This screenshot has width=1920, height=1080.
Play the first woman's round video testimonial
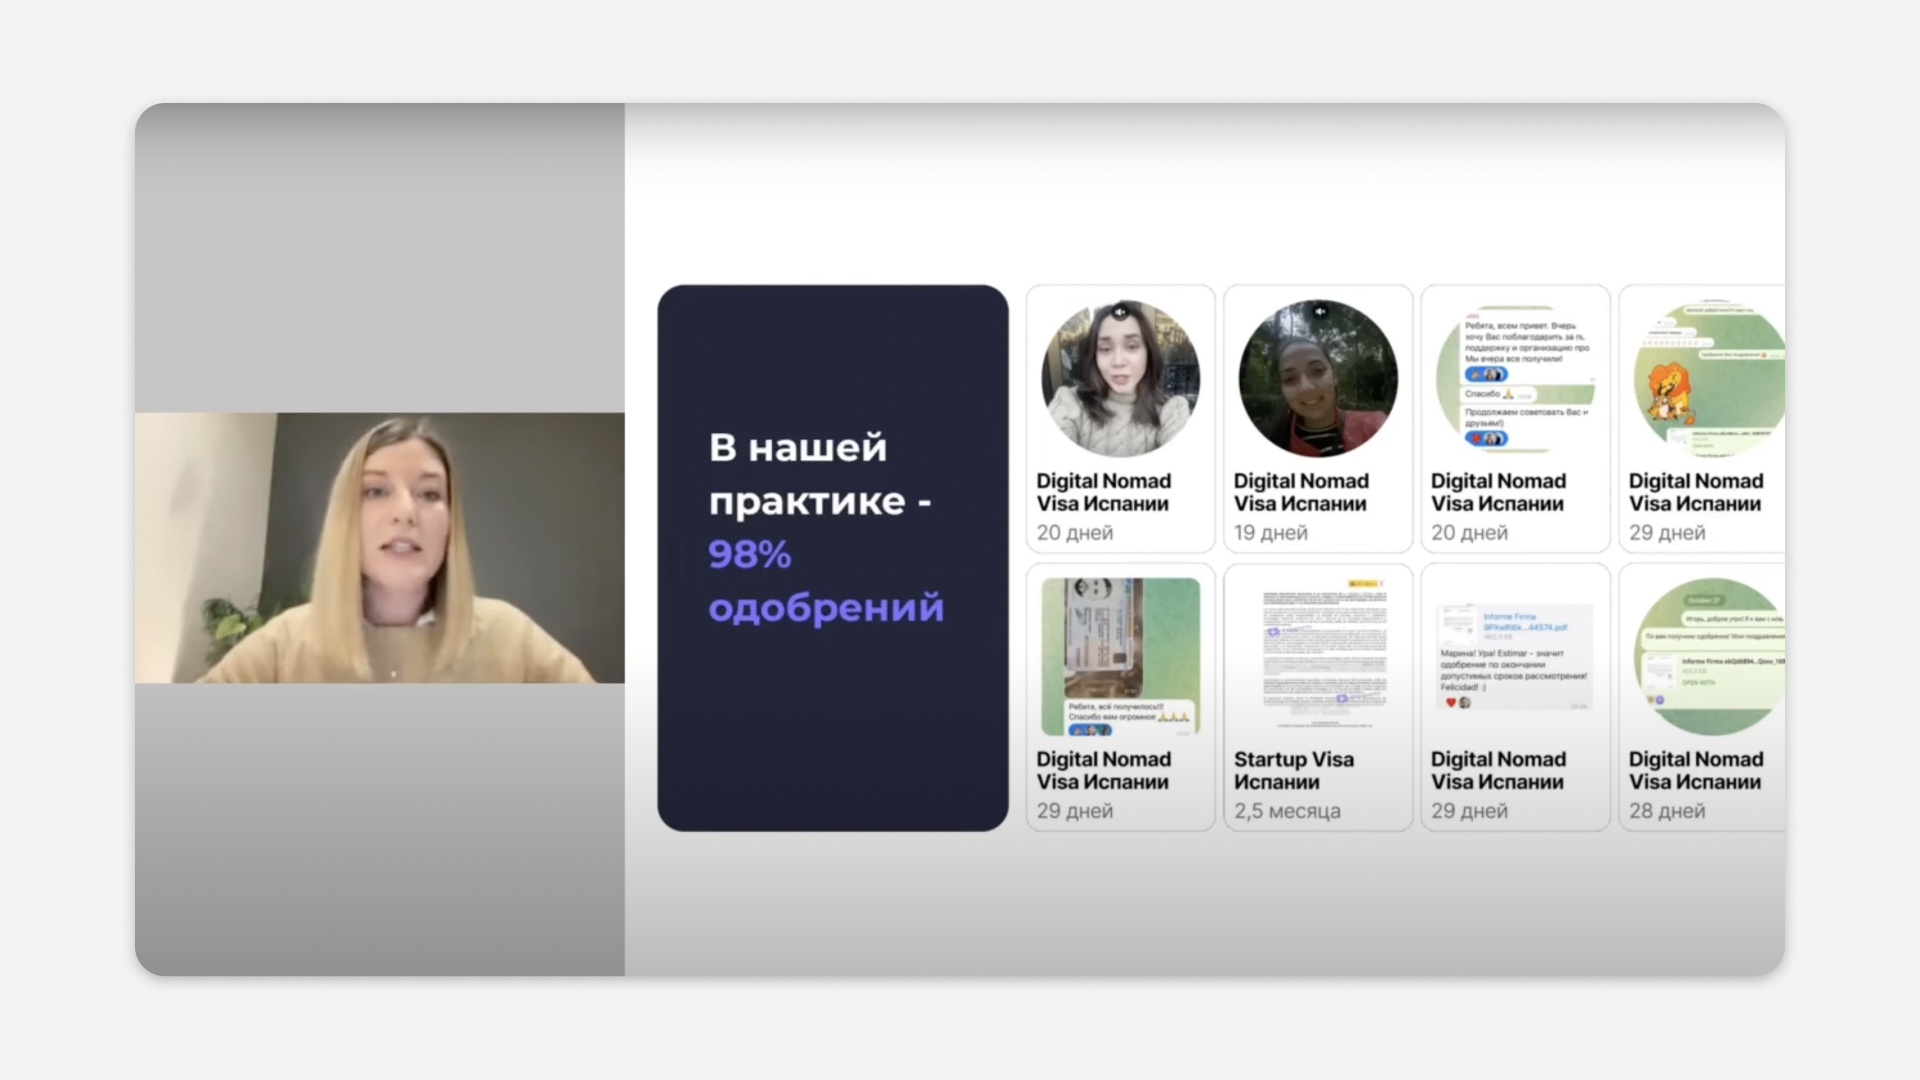1120,385
